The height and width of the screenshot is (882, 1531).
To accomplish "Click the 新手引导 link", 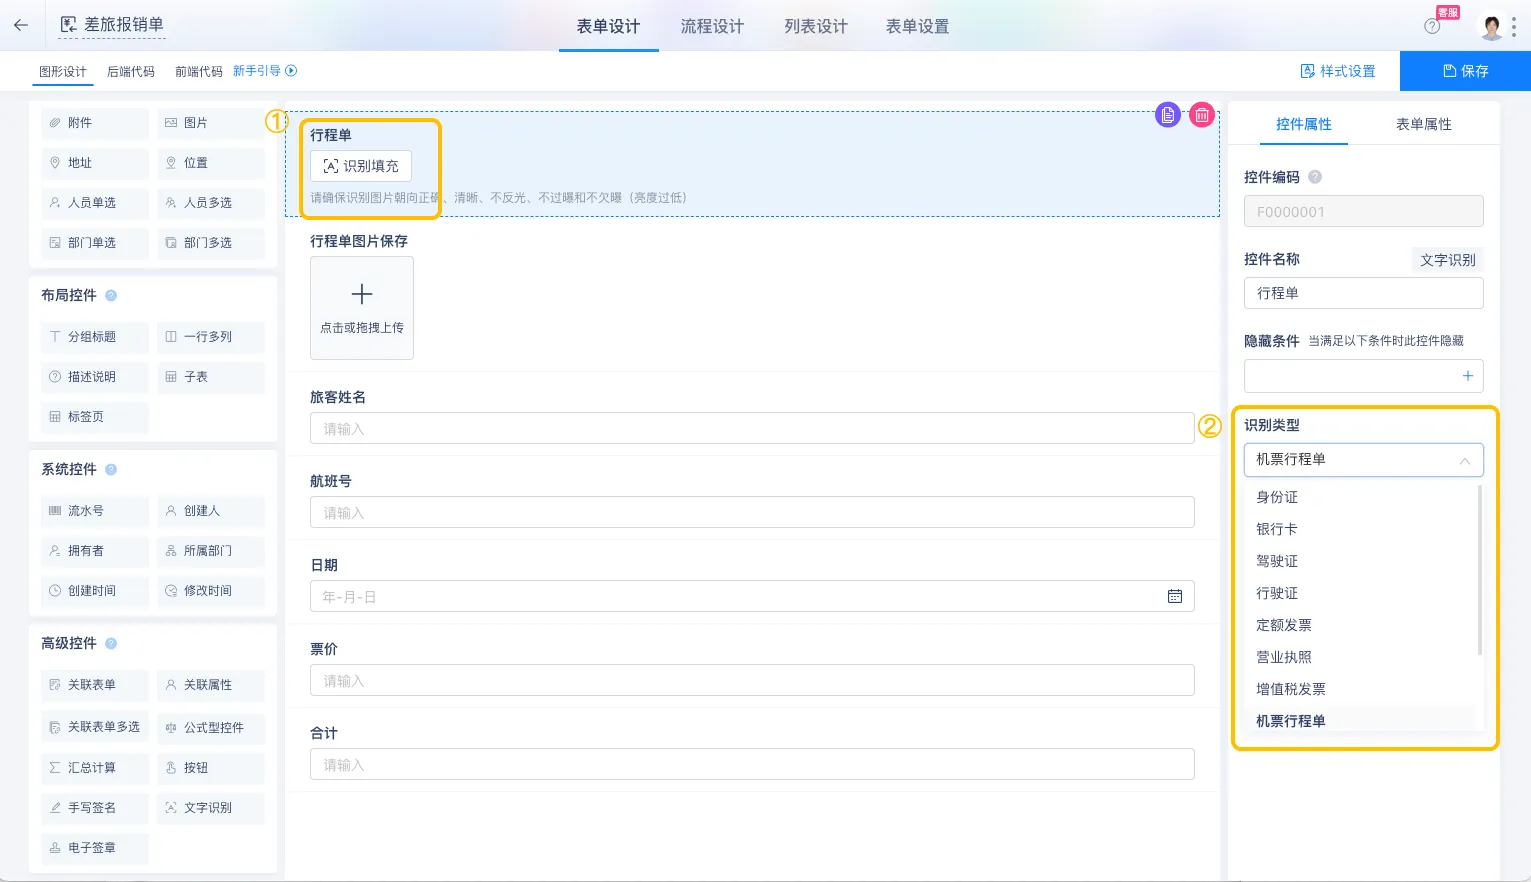I will (x=257, y=71).
